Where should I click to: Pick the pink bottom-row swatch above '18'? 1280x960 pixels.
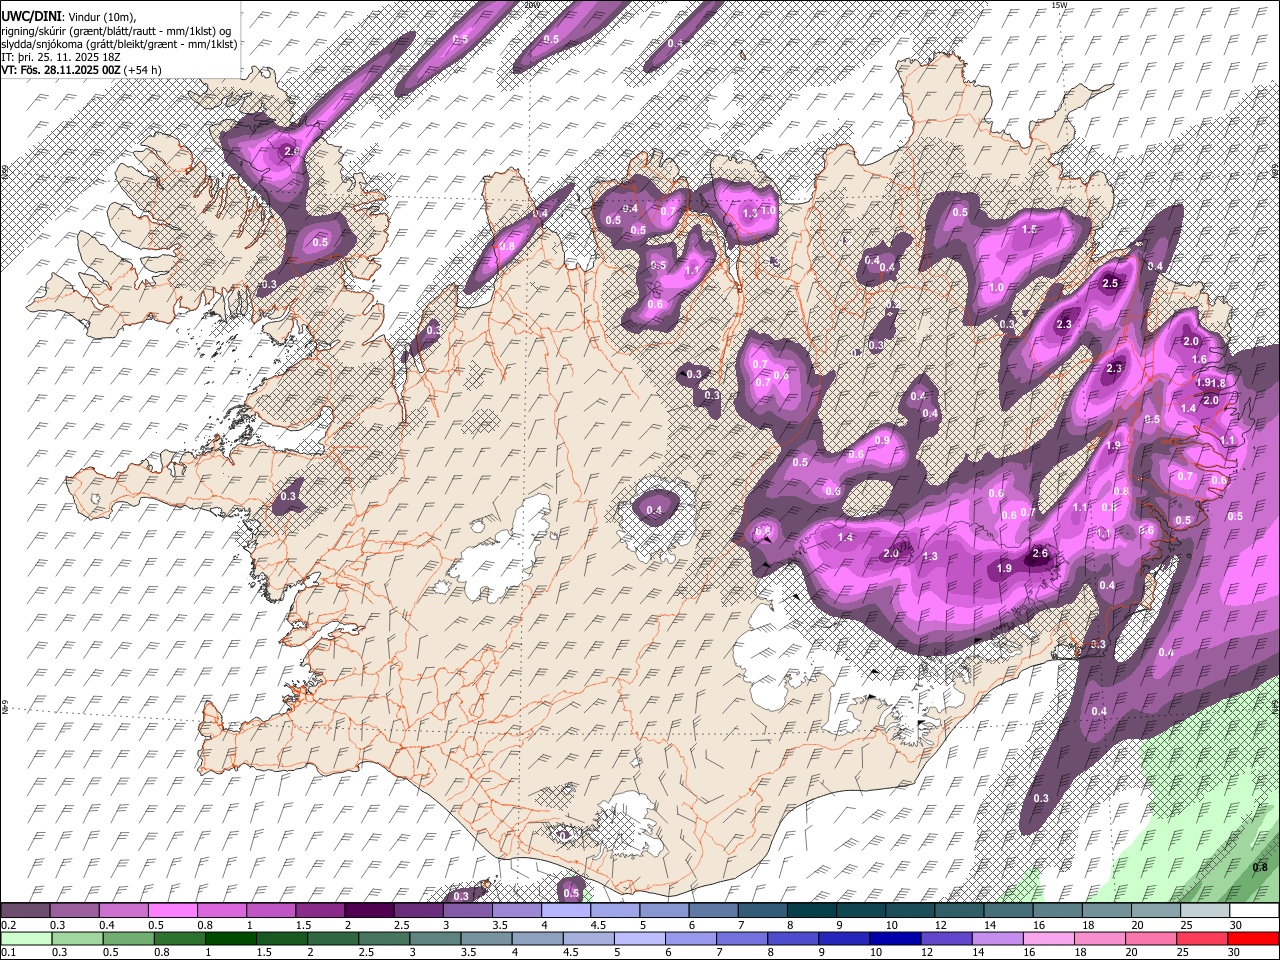point(1100,939)
